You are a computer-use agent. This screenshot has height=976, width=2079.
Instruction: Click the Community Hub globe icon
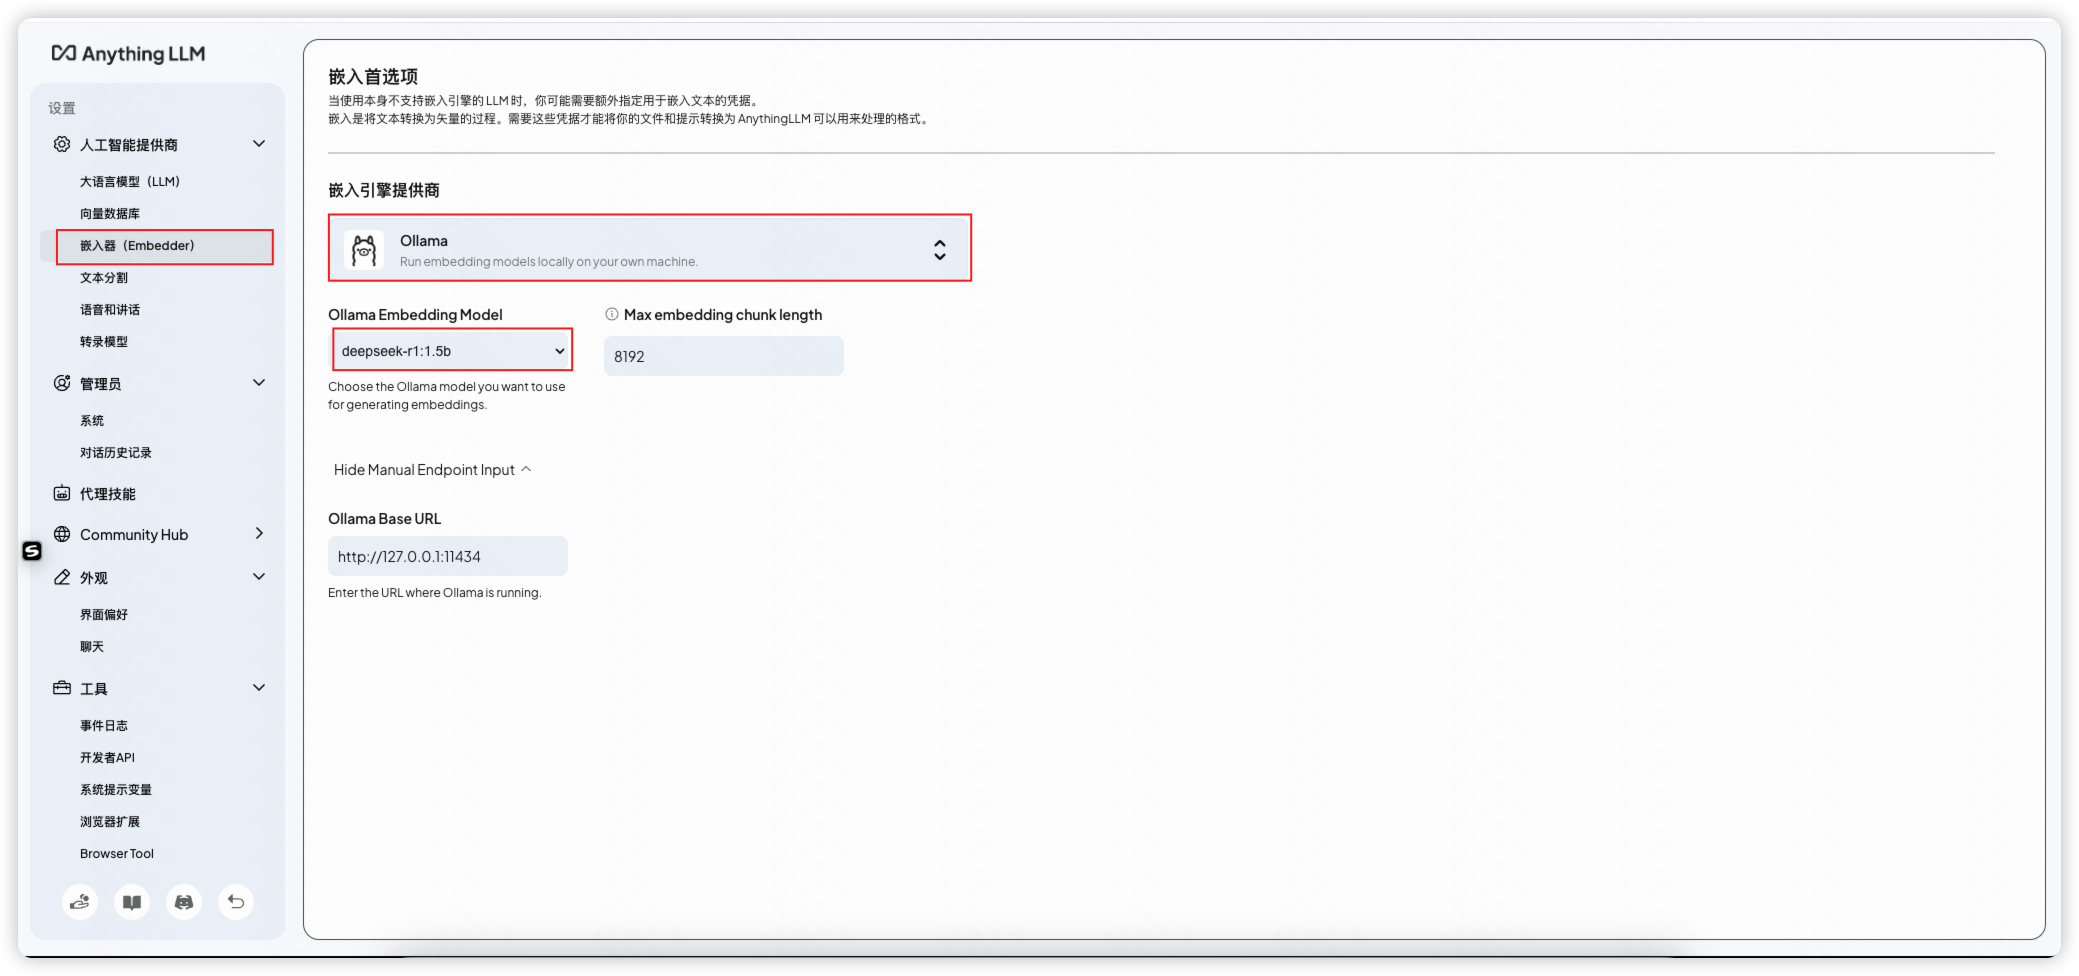click(x=62, y=534)
